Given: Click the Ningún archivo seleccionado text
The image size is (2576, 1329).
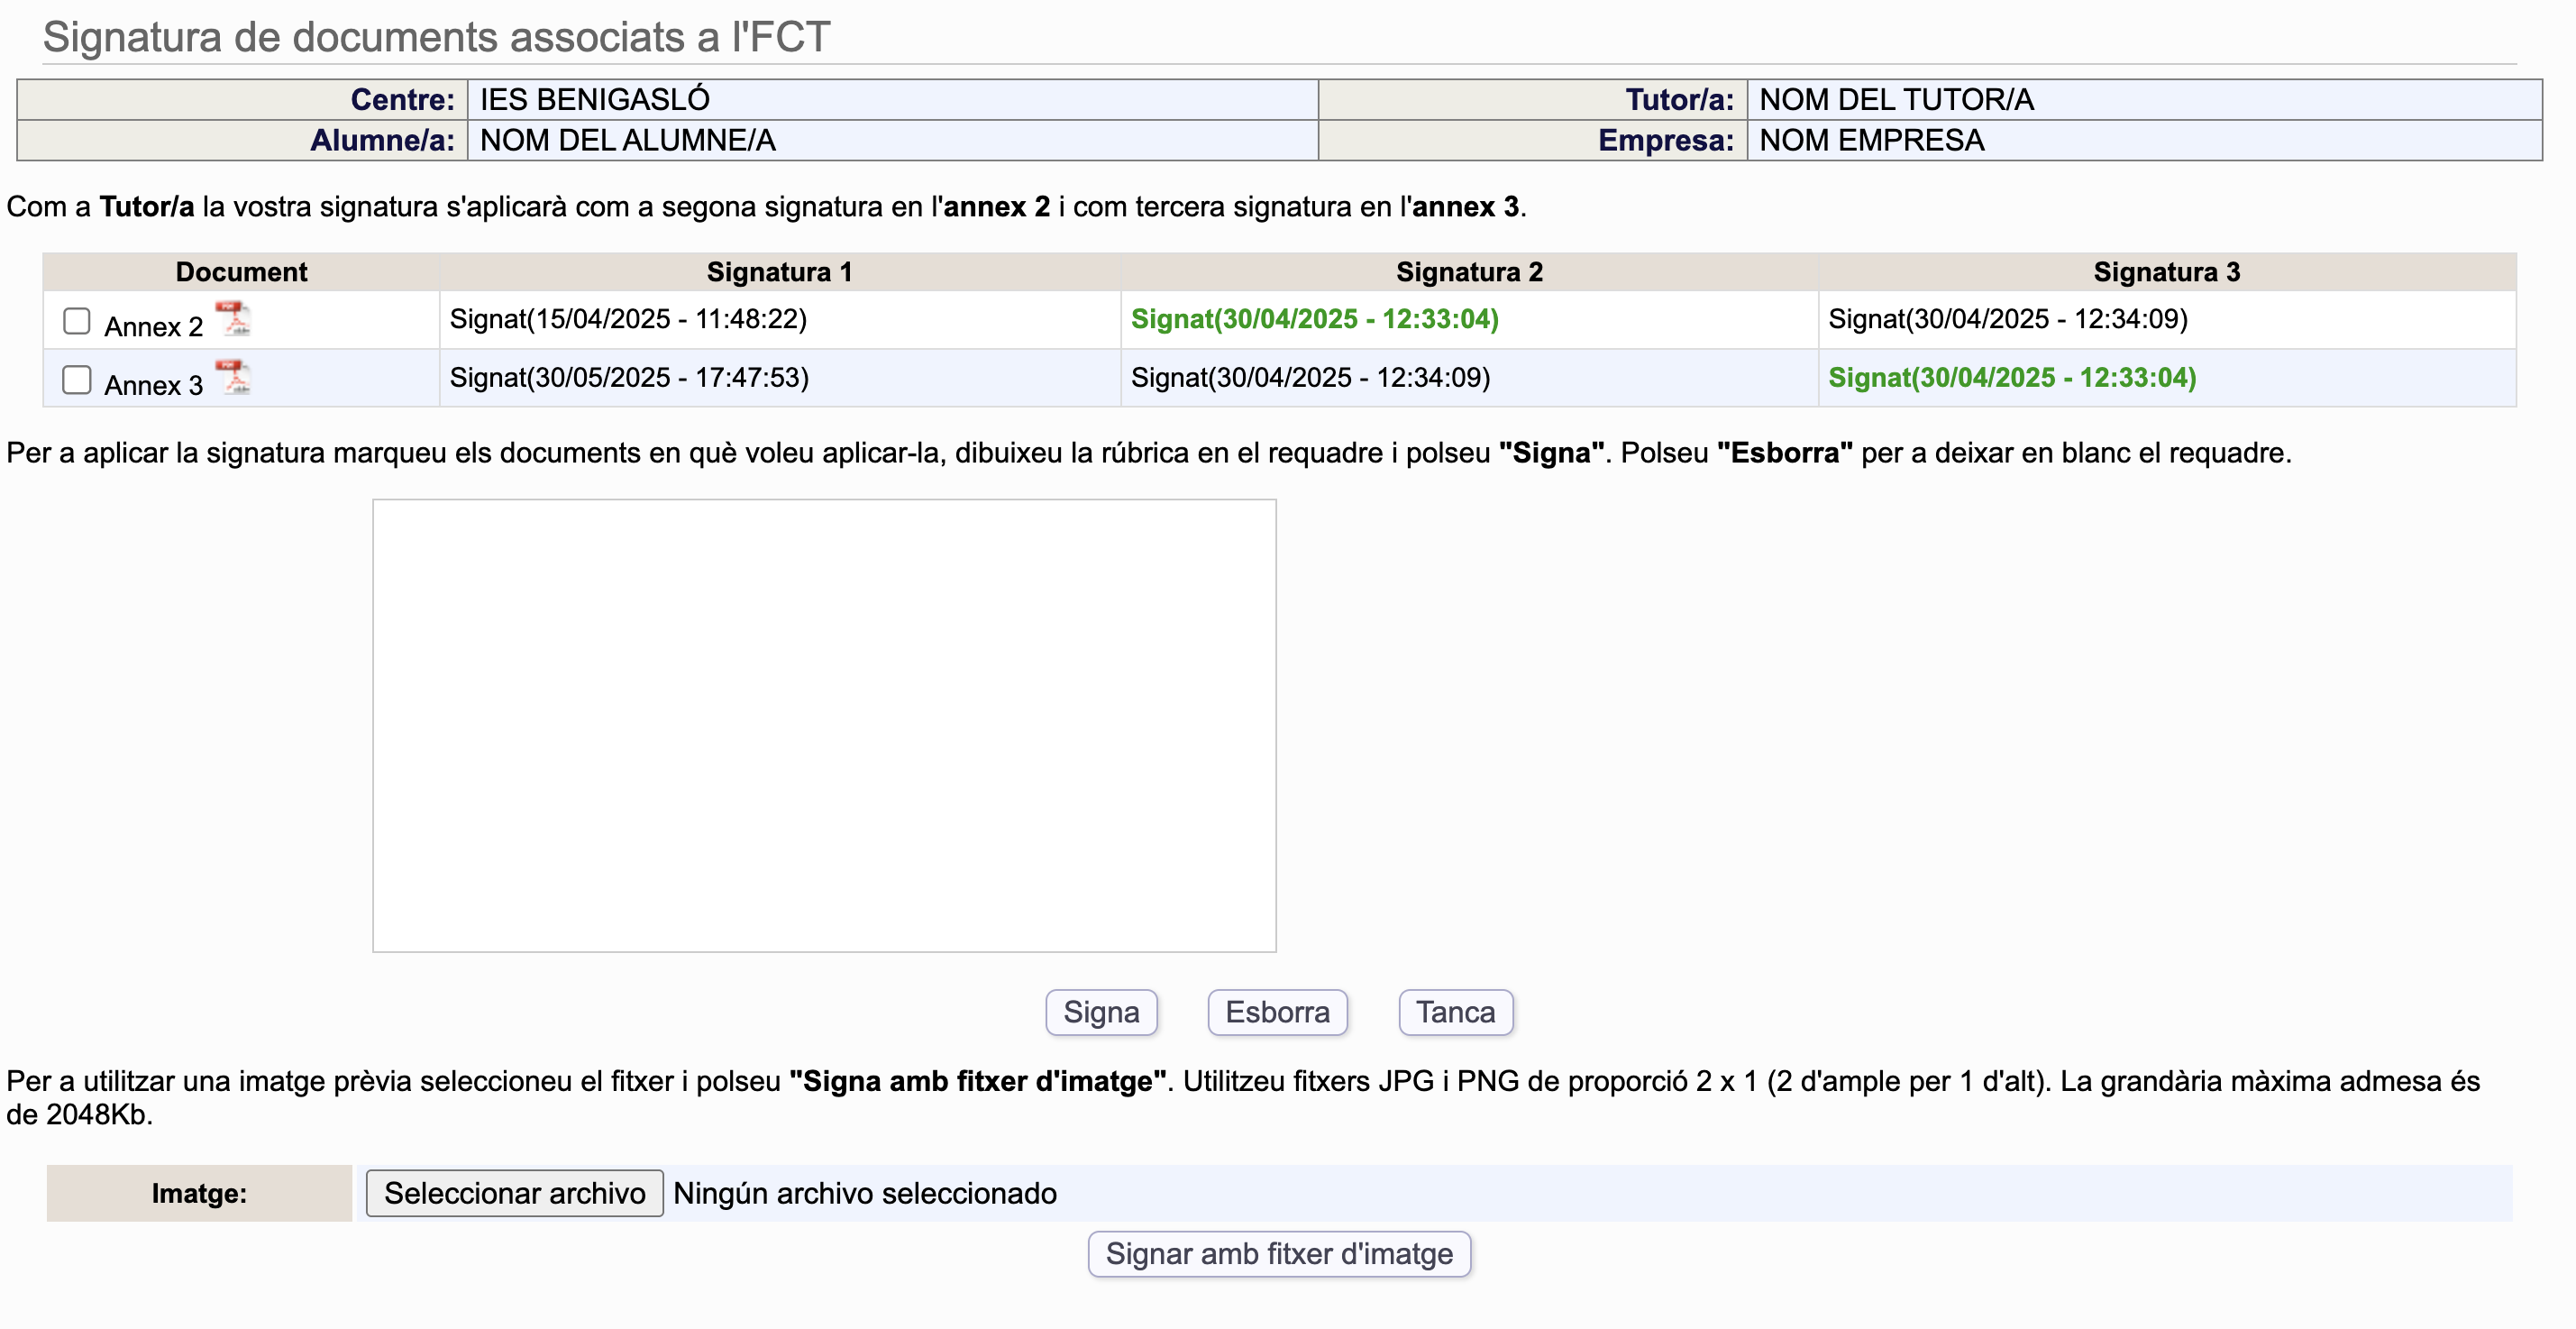Looking at the screenshot, I should [x=864, y=1193].
